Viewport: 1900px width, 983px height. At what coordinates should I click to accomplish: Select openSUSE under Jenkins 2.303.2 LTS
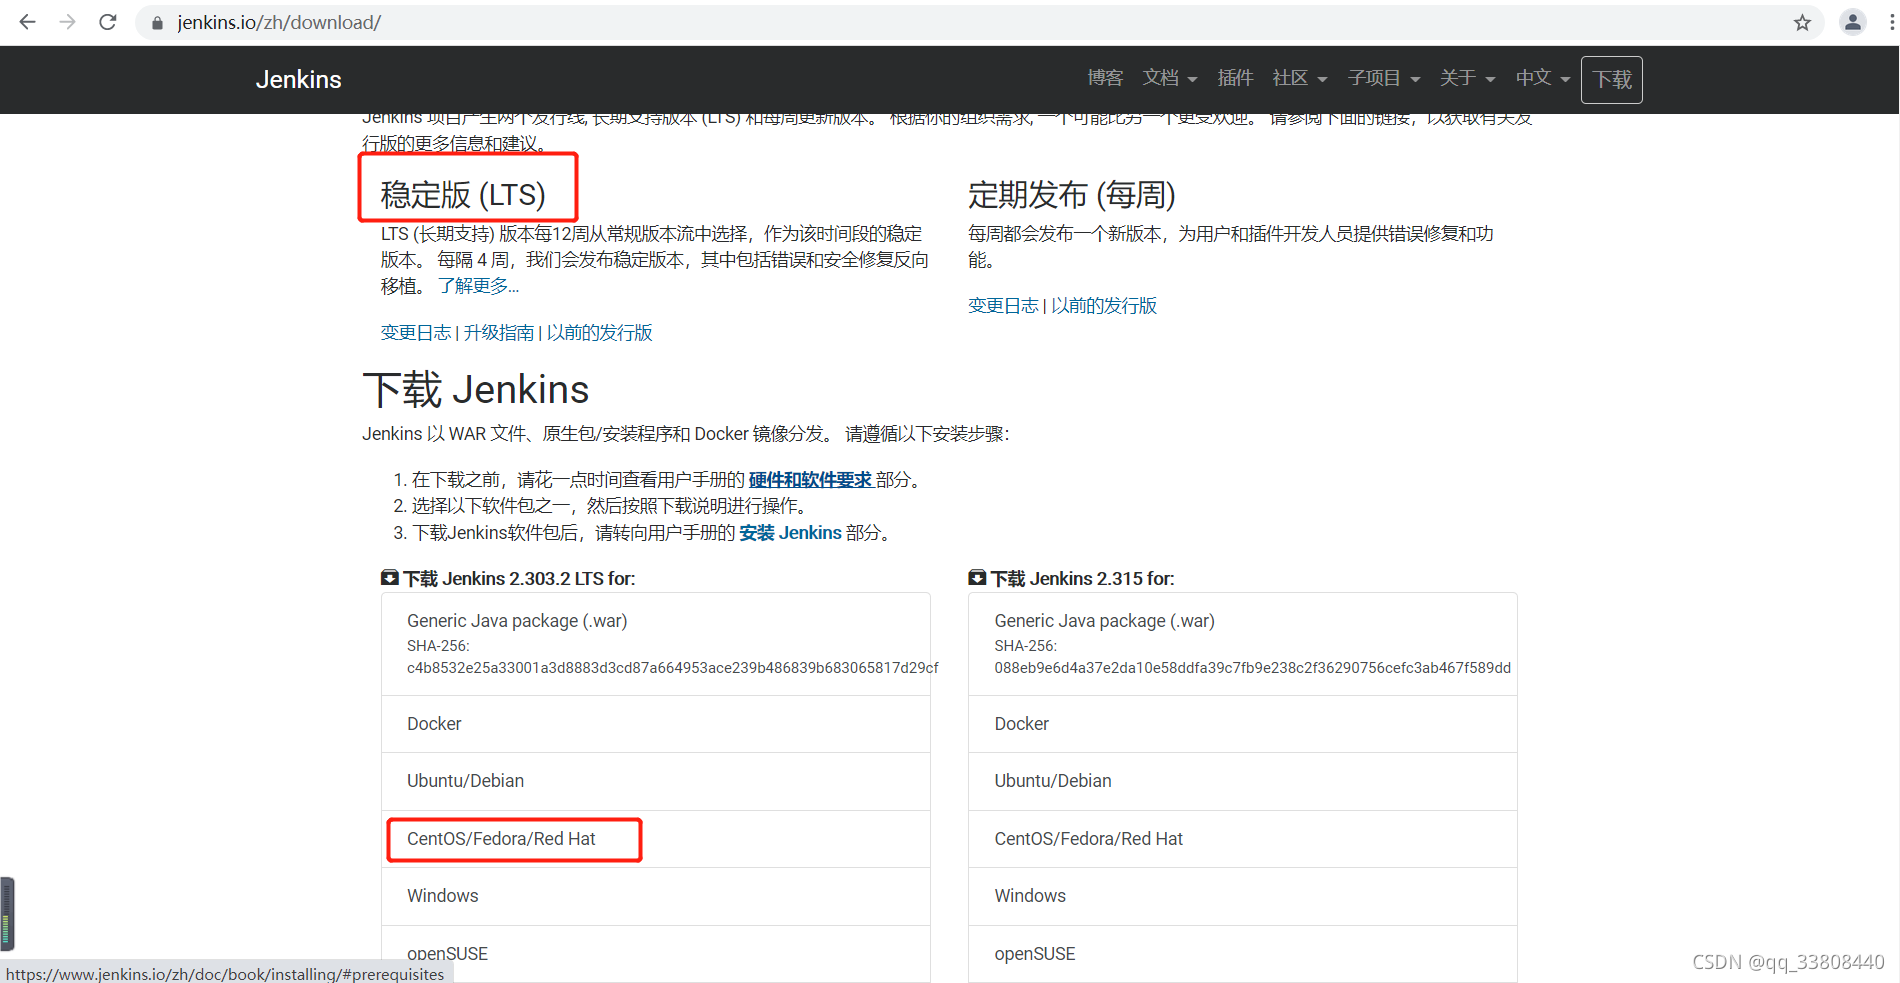coord(656,954)
